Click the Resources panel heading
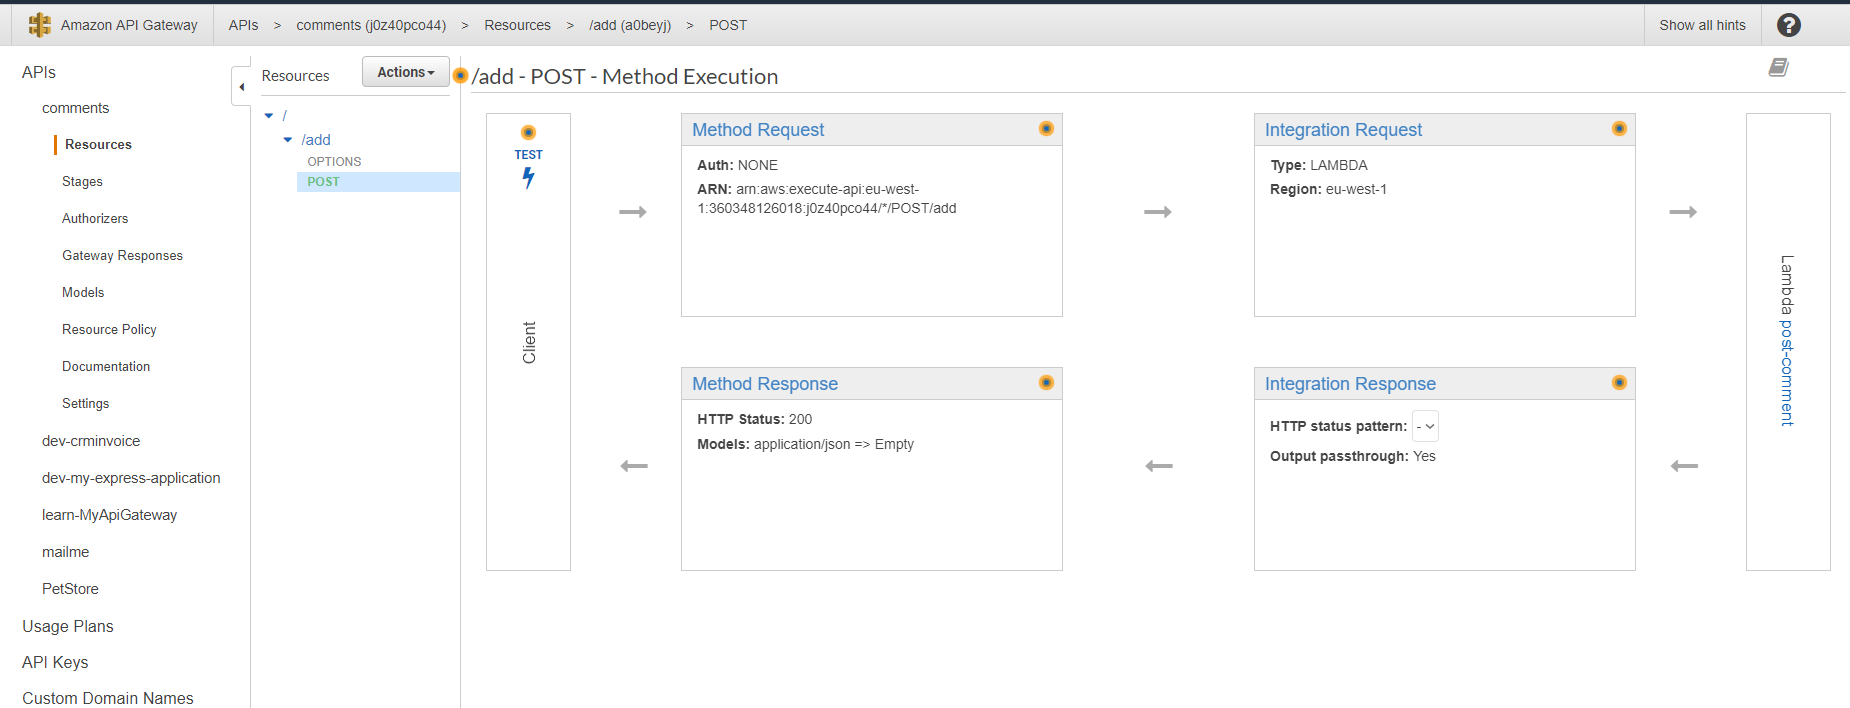Image resolution: width=1850 pixels, height=708 pixels. [295, 76]
